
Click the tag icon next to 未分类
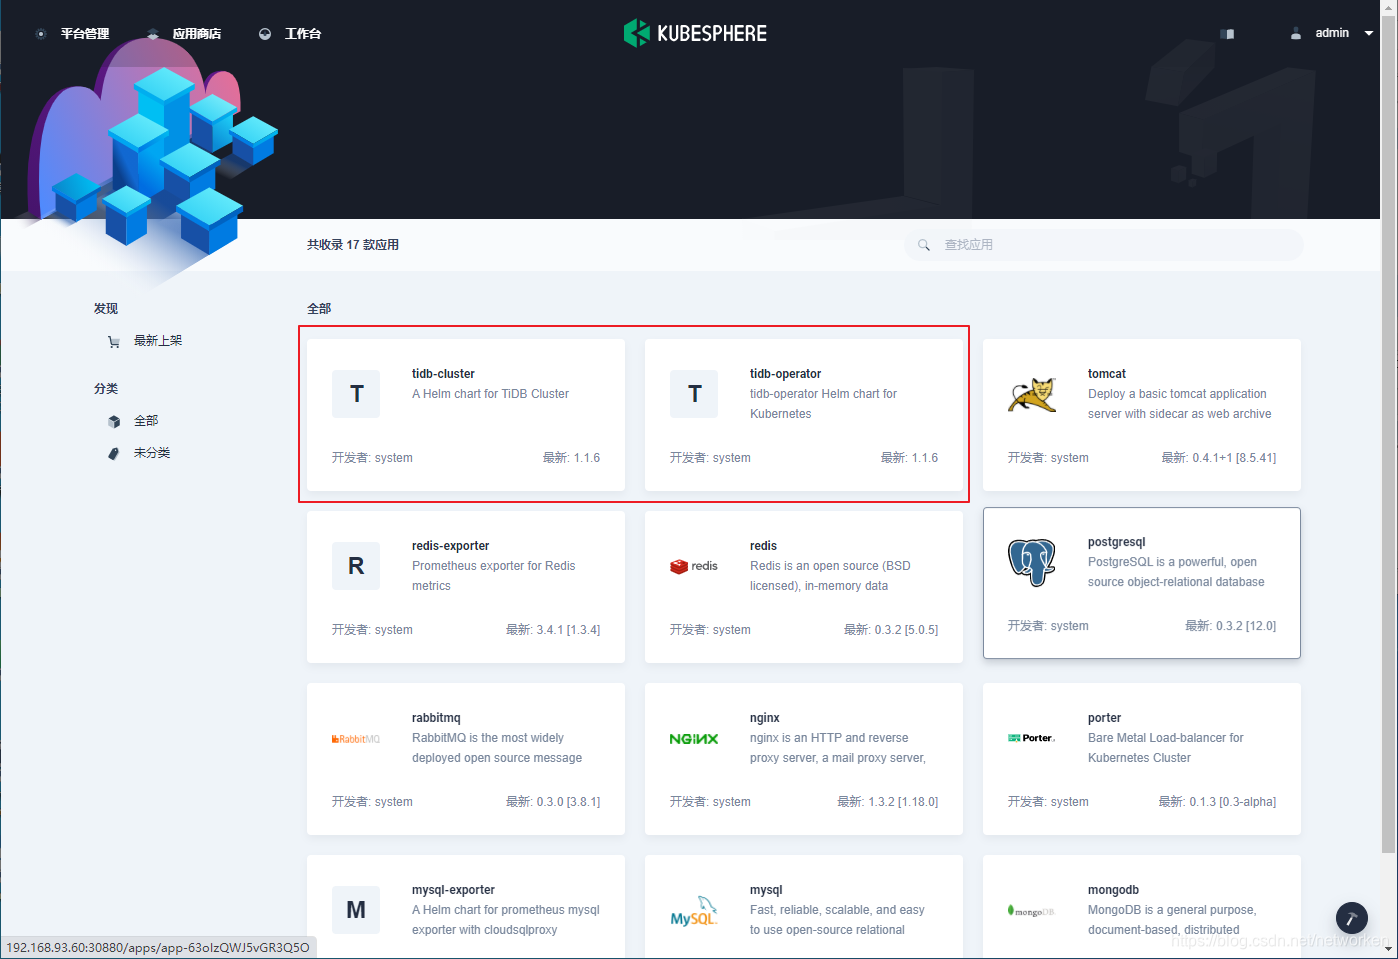click(x=114, y=454)
